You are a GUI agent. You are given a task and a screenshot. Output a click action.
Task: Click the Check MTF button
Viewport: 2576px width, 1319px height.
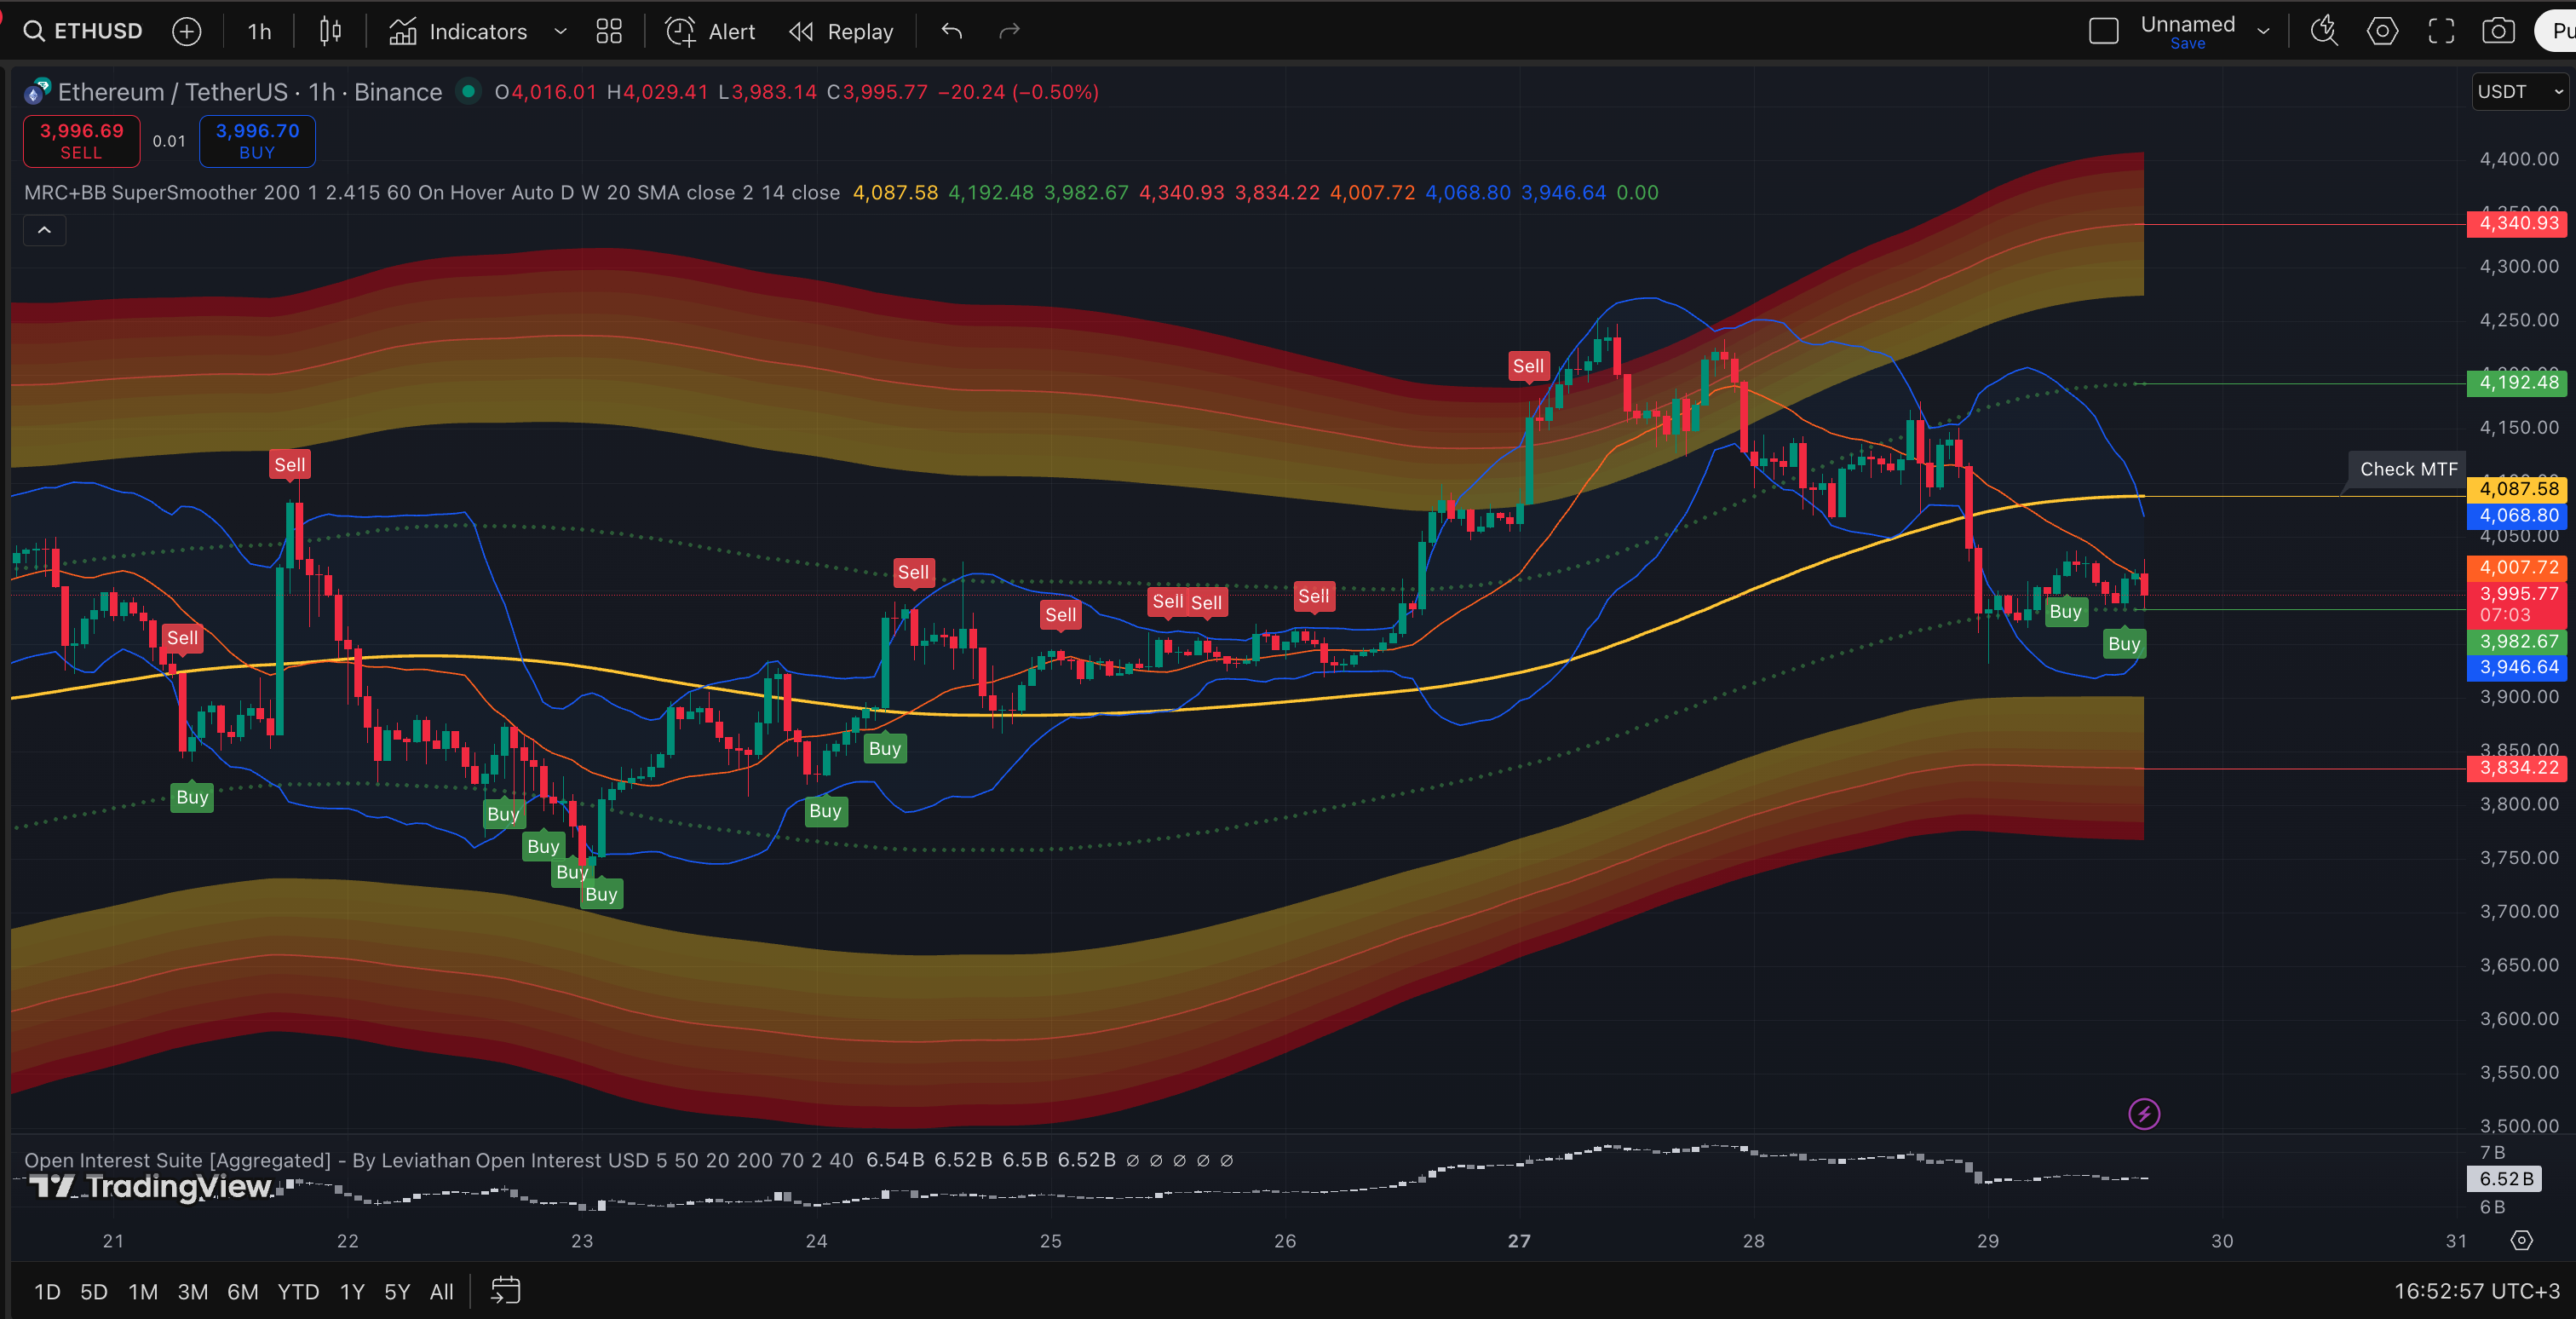[x=2407, y=468]
